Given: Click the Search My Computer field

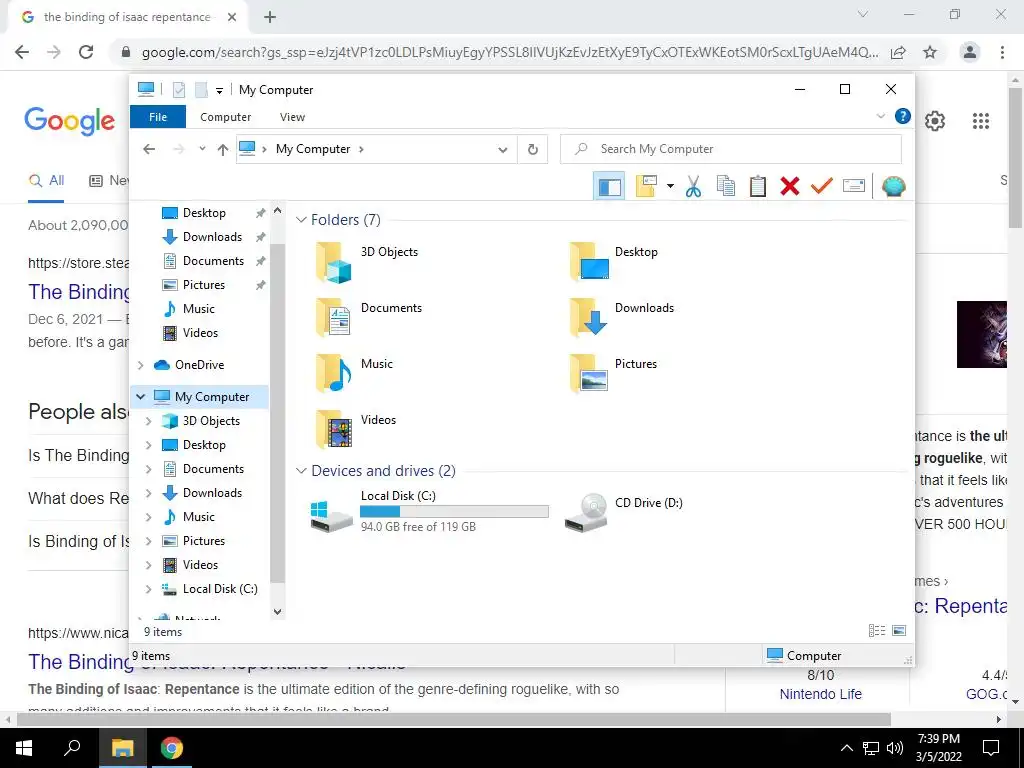Looking at the screenshot, I should (731, 149).
